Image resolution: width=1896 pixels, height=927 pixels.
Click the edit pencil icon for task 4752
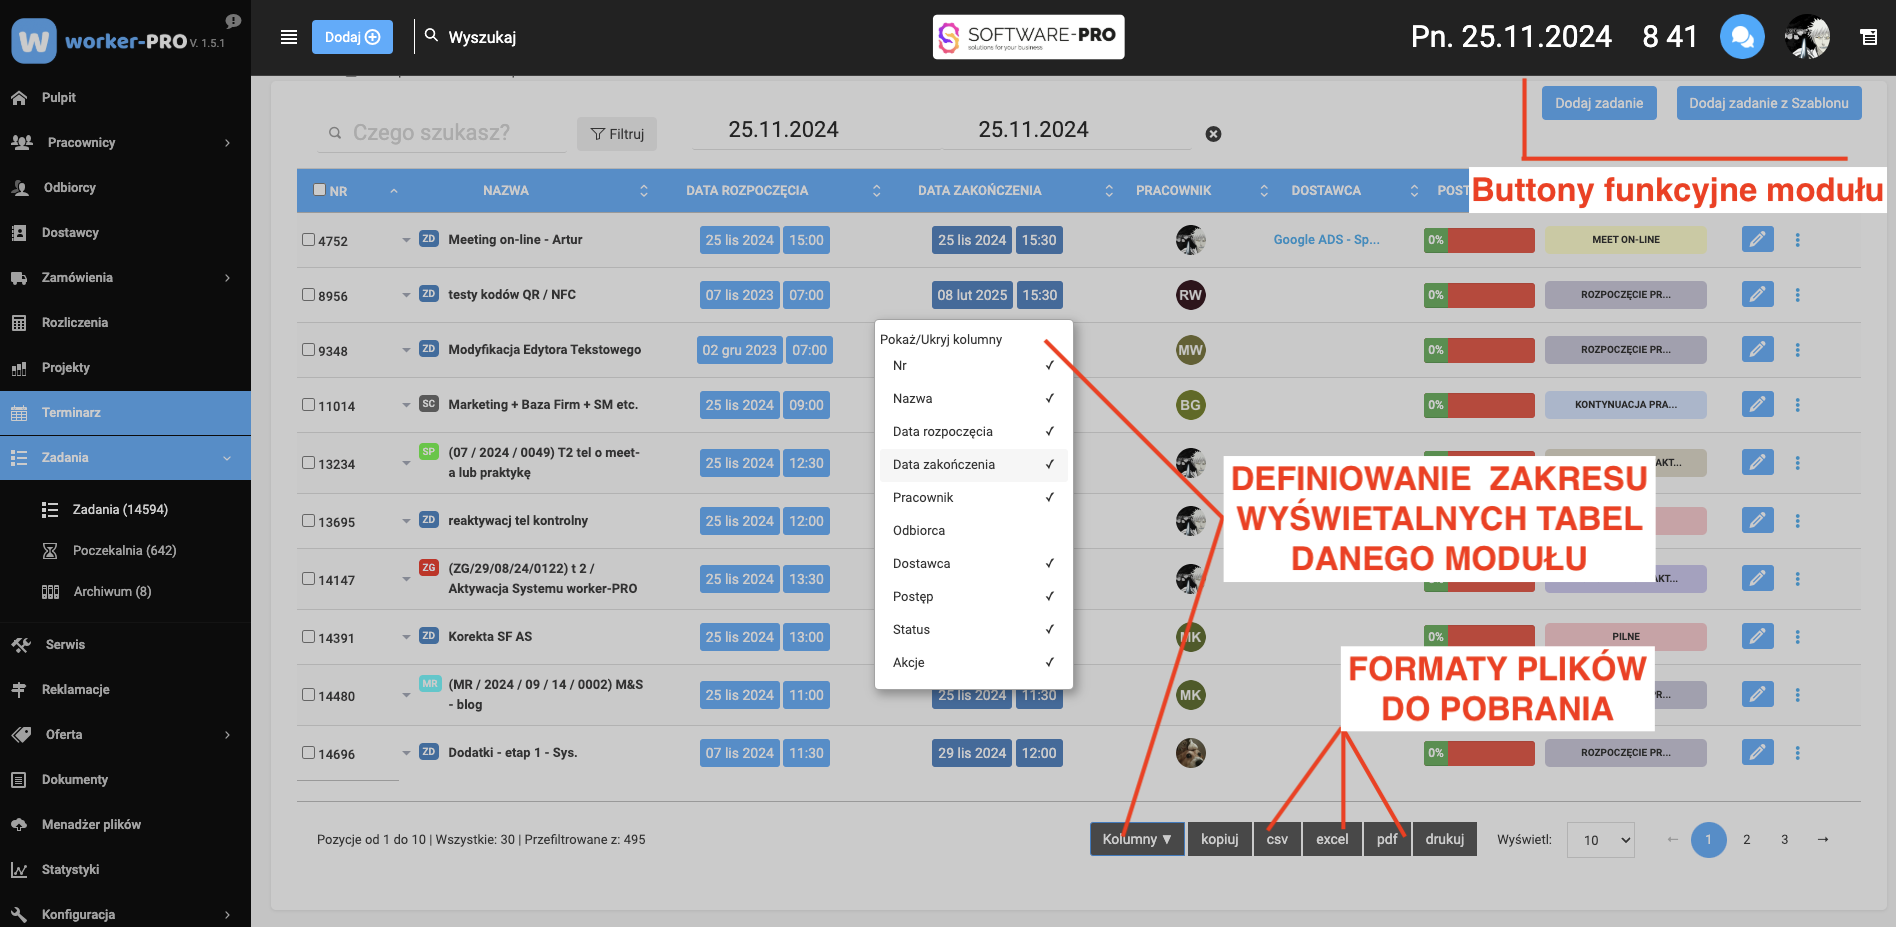tap(1757, 240)
